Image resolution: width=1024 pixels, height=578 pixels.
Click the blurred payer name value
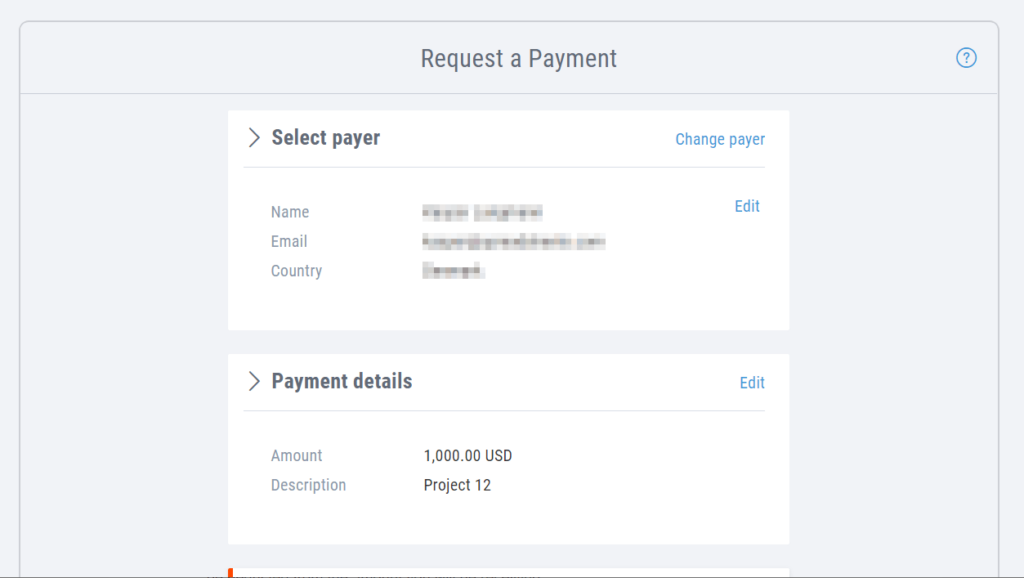click(482, 212)
